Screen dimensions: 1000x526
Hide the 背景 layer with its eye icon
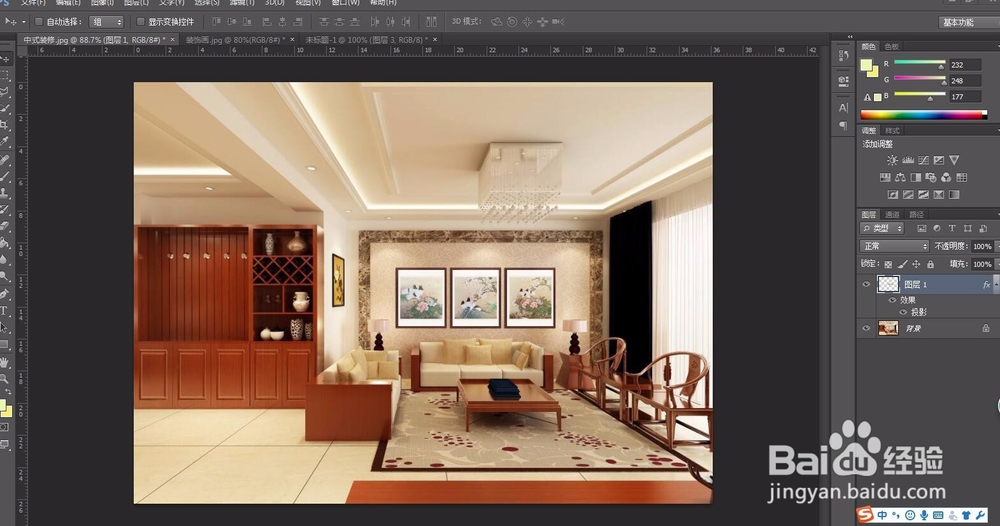pos(866,328)
